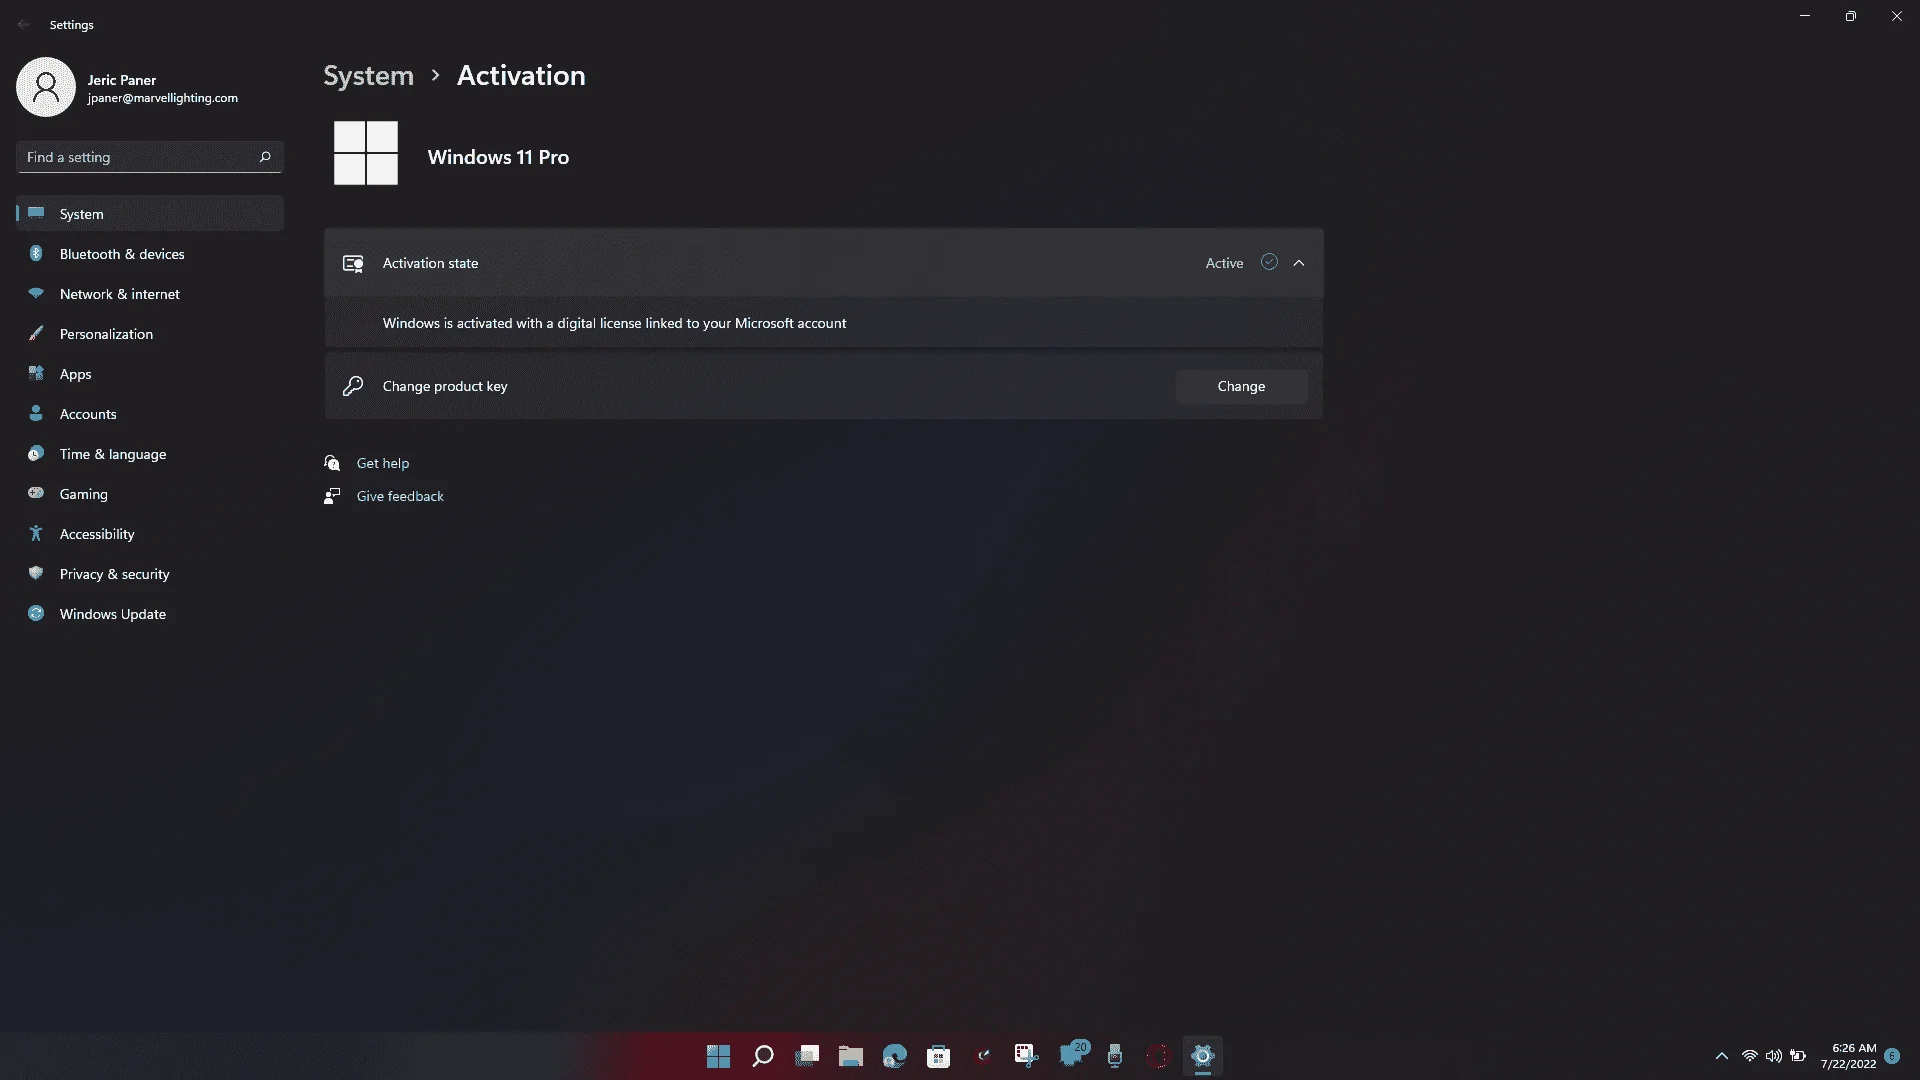Open Windows Update settings
This screenshot has height=1080, width=1920.
150,614
